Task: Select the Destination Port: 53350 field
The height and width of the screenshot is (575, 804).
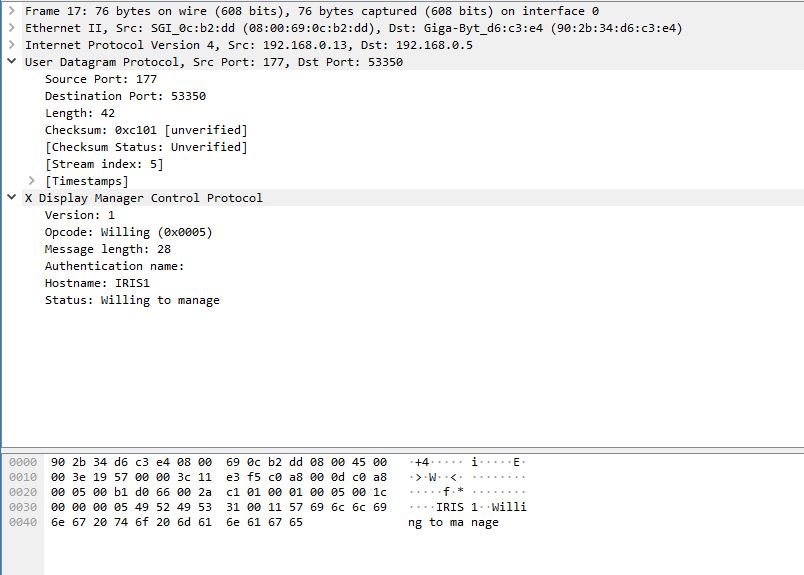Action: tap(125, 96)
